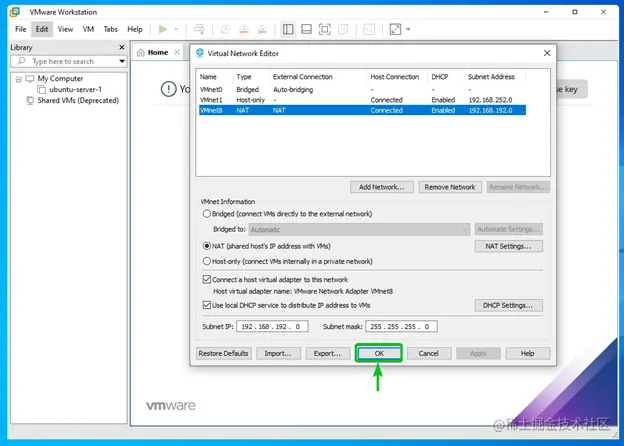Open DHCP Settings
The width and height of the screenshot is (624, 446).
(x=508, y=305)
